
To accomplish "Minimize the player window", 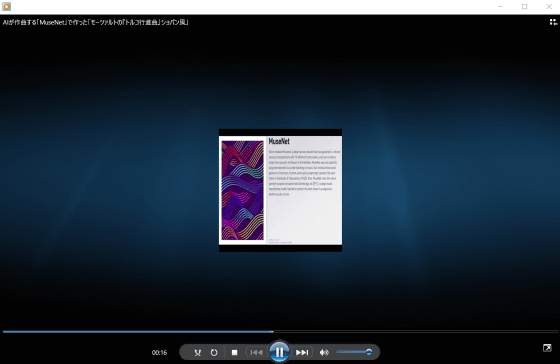I will pos(500,6).
